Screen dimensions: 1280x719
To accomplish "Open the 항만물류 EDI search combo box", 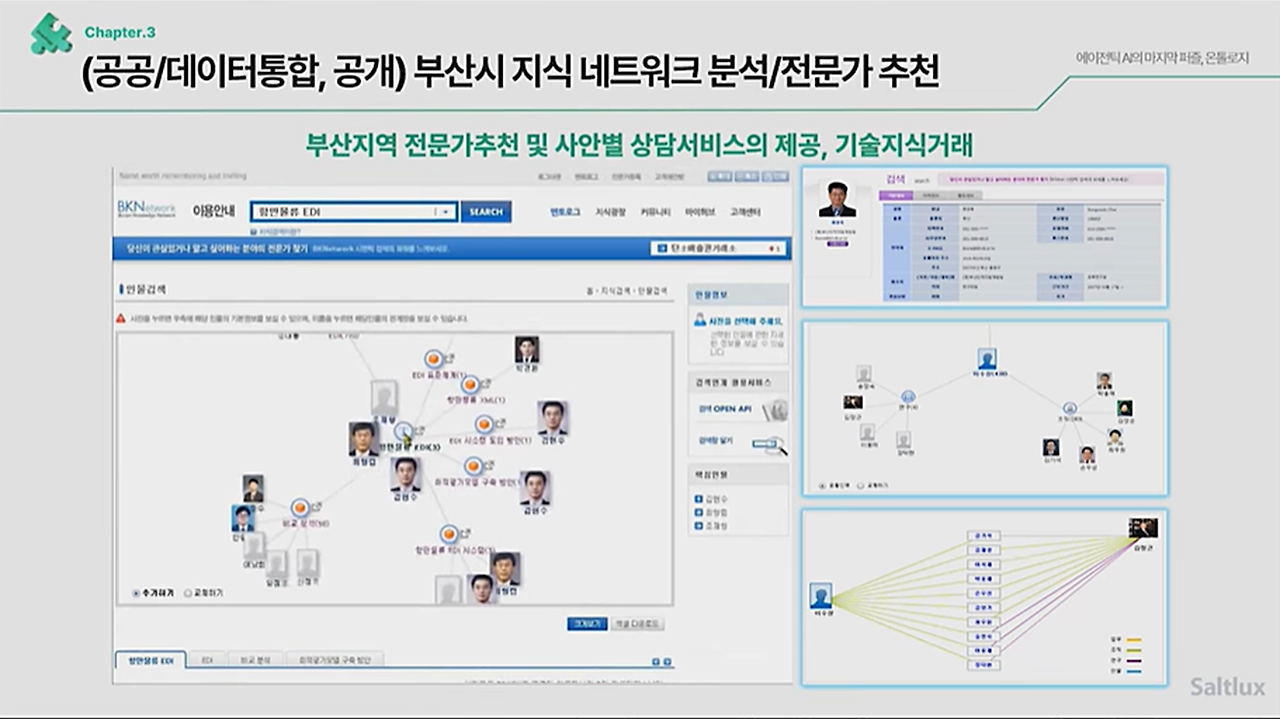I will (350, 211).
